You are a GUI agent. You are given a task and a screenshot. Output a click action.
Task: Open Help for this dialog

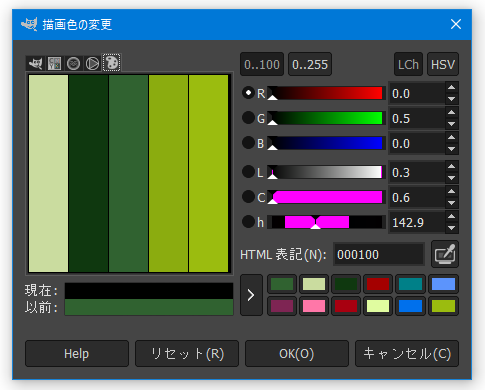click(77, 354)
